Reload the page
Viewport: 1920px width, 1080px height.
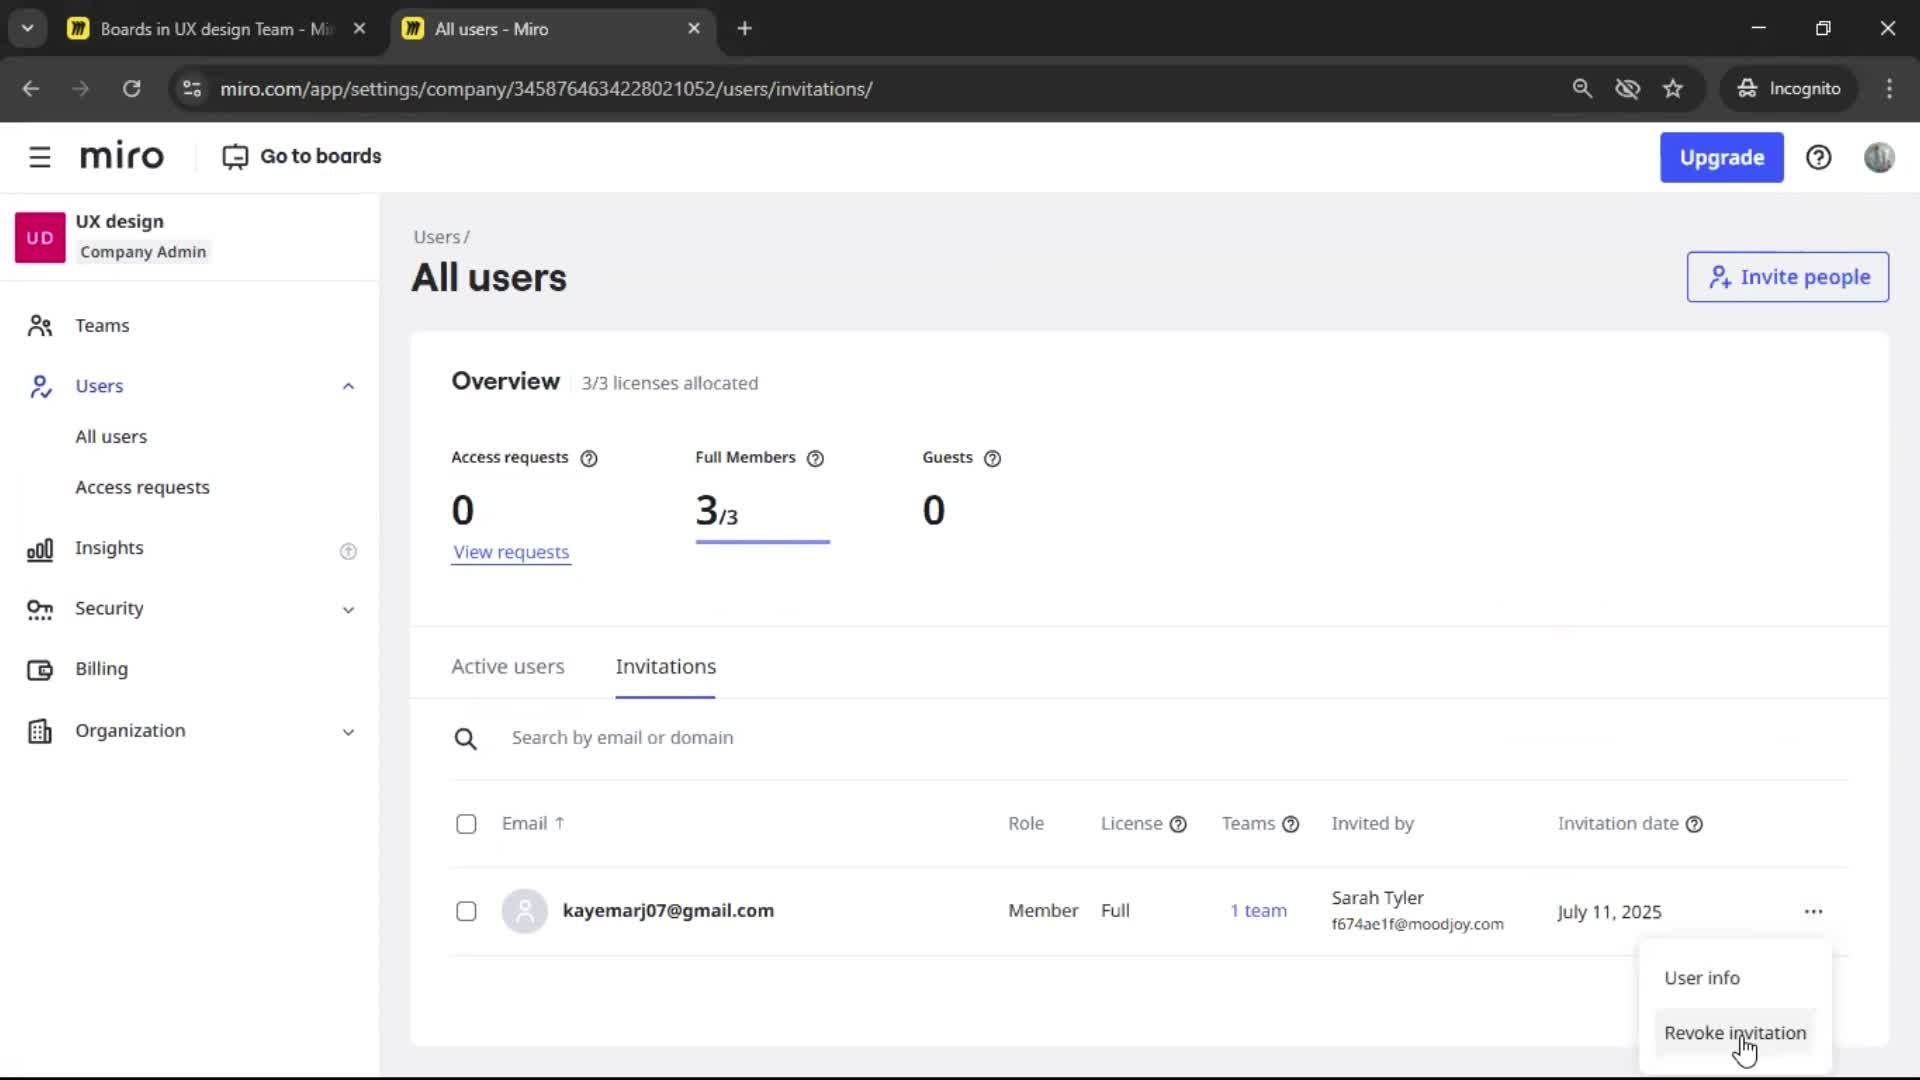point(131,88)
